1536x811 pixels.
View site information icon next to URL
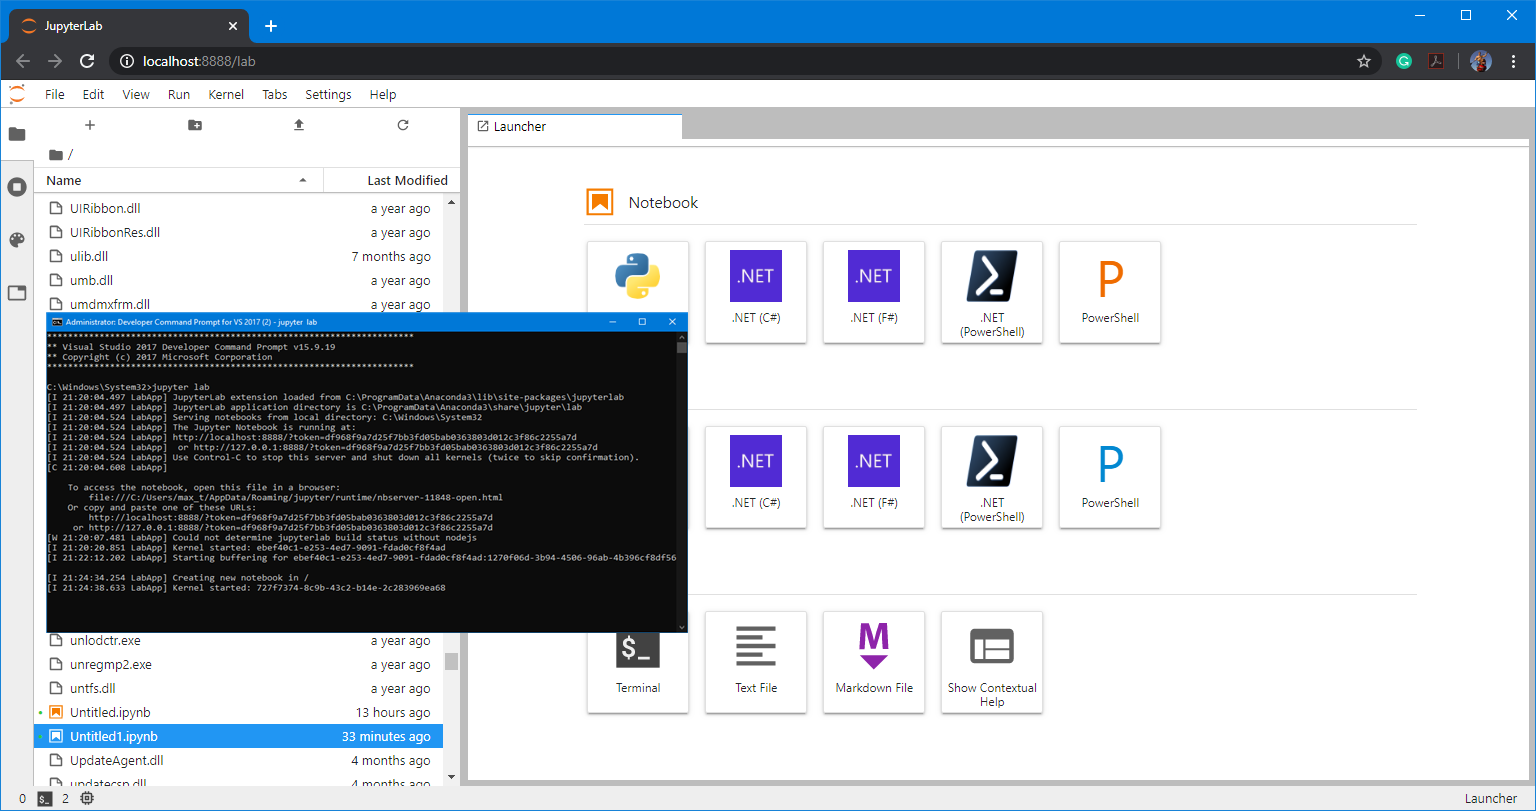tap(127, 61)
